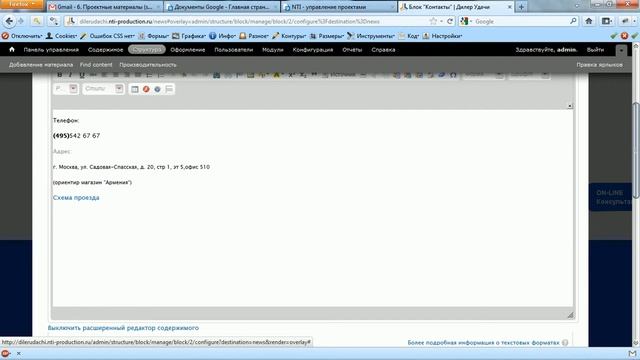Click the left green checkmark in developer toolbar
The width and height of the screenshot is (640, 360).
tap(614, 36)
